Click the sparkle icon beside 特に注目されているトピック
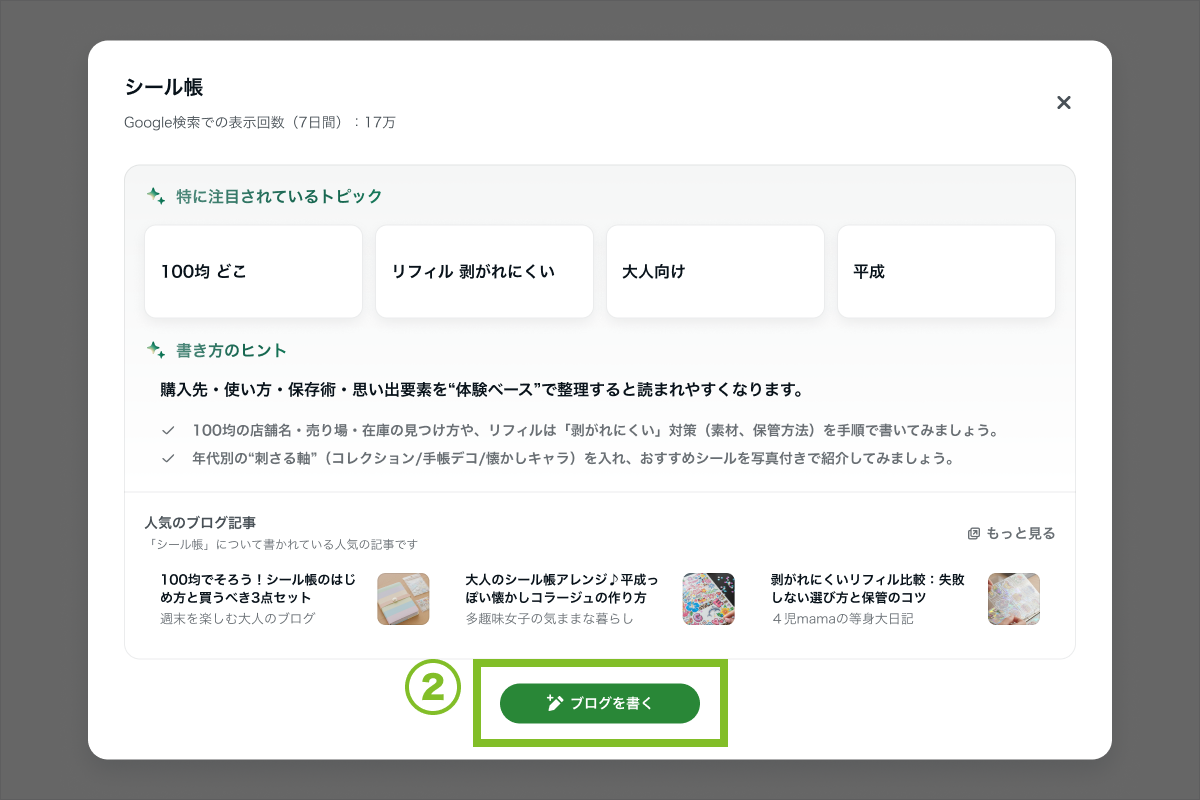Viewport: 1200px width, 800px height. pyautogui.click(x=156, y=196)
